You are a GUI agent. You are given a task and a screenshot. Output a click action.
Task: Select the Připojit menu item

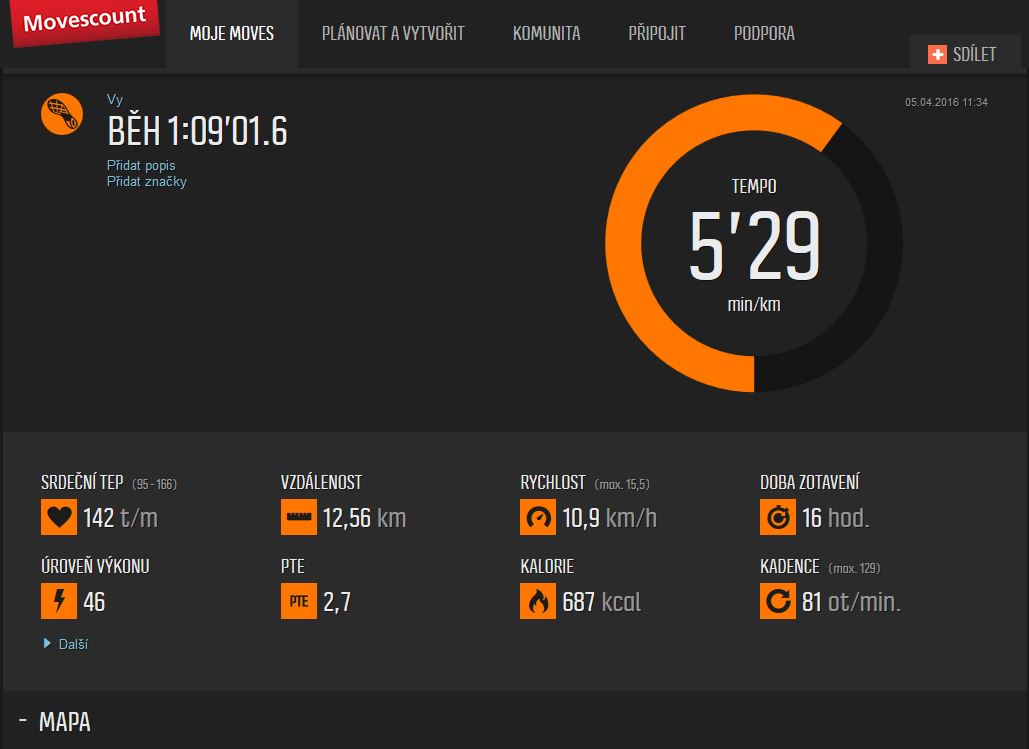657,34
